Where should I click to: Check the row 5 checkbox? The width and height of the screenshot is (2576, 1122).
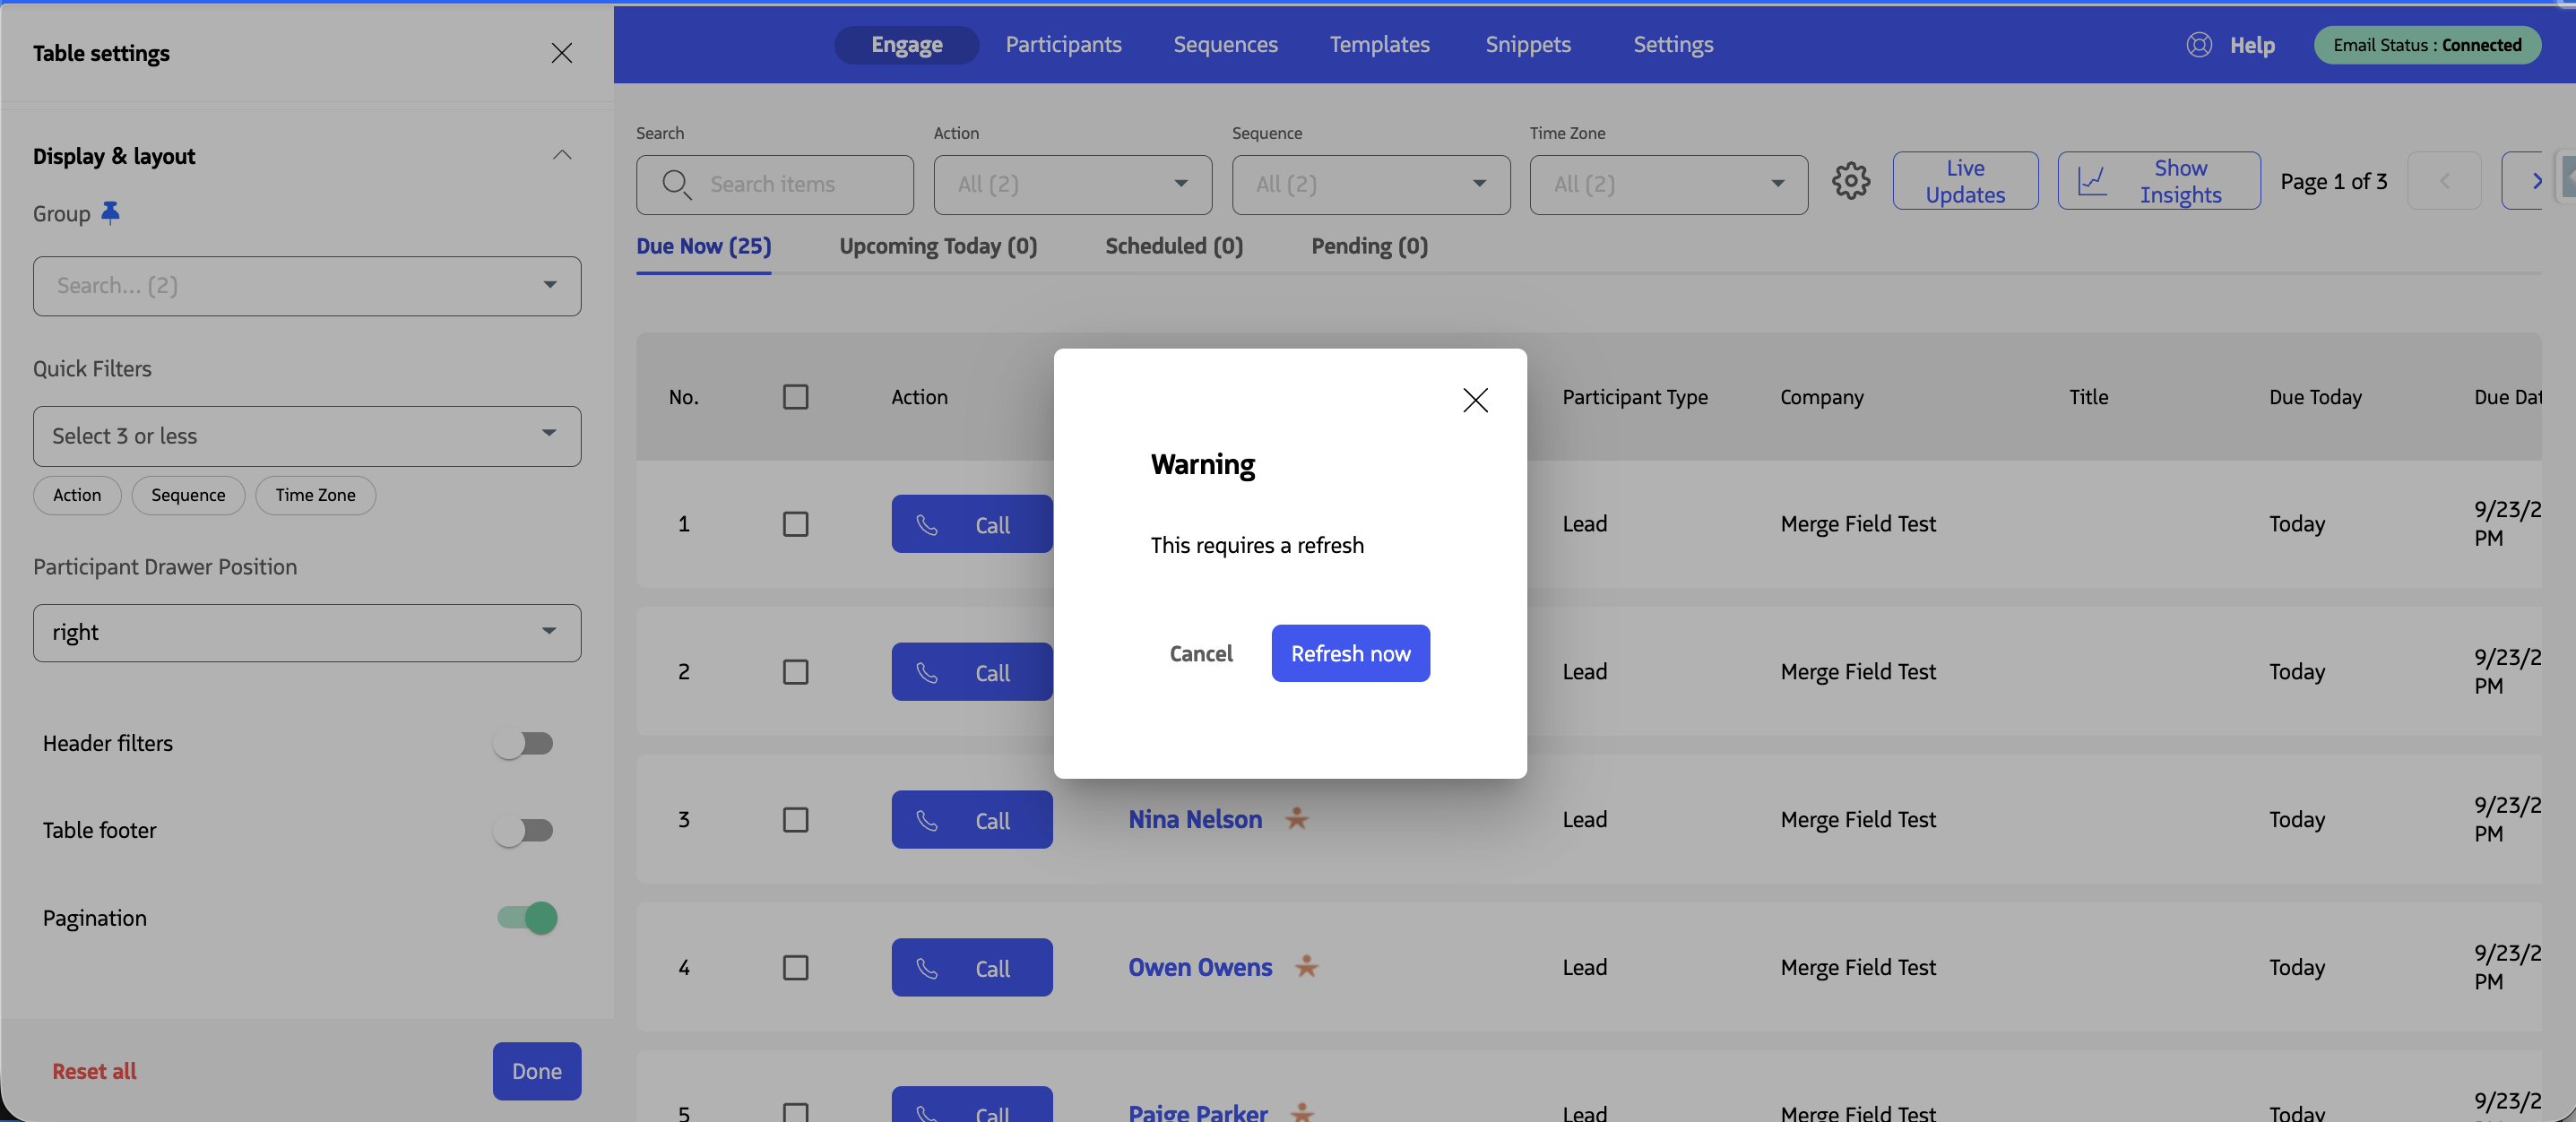(796, 1112)
